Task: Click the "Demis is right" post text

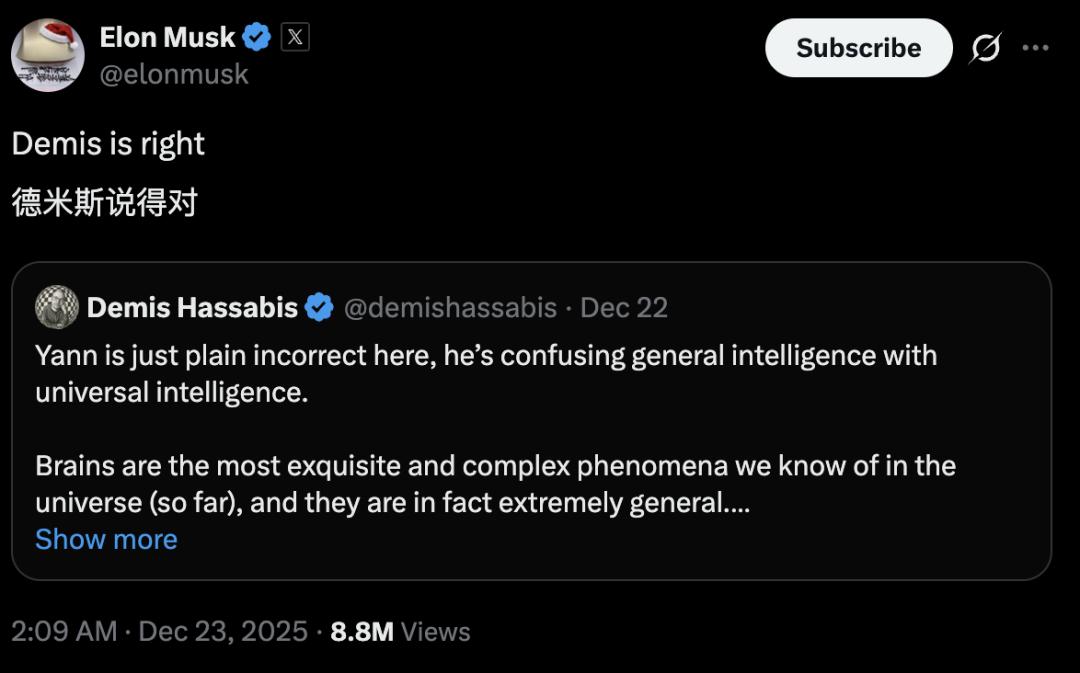Action: (108, 144)
